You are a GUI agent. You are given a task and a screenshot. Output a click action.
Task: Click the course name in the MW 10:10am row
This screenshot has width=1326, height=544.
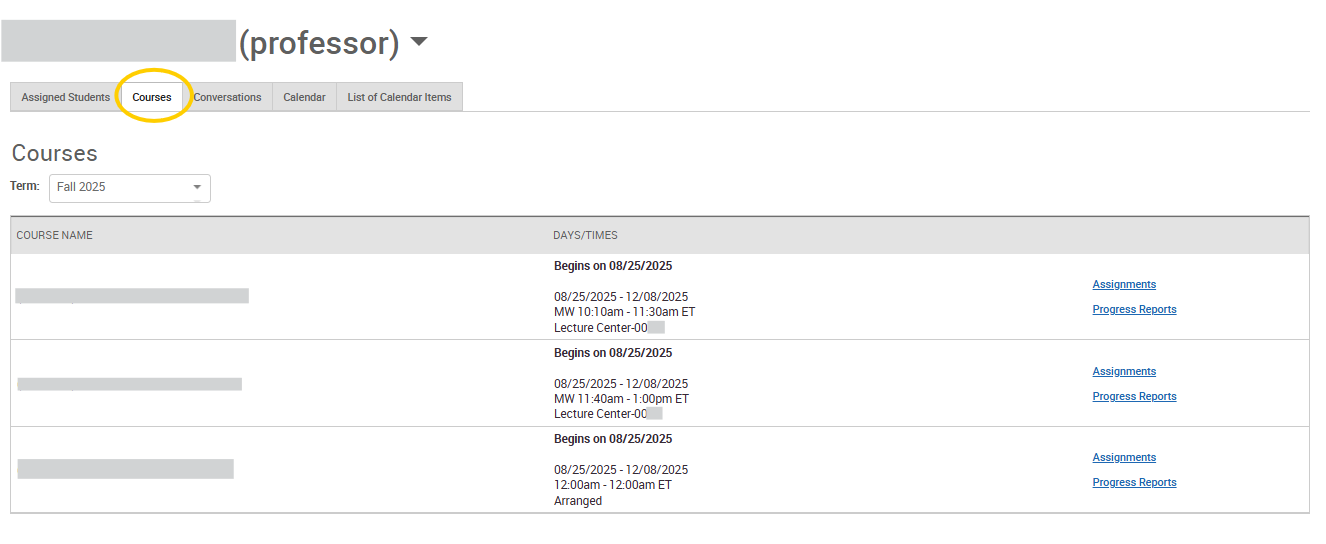(132, 296)
